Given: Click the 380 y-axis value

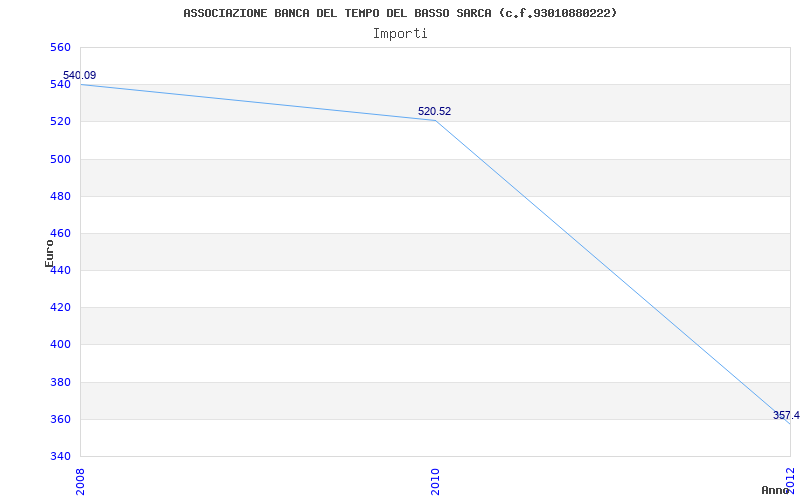Looking at the screenshot, I should tap(60, 382).
